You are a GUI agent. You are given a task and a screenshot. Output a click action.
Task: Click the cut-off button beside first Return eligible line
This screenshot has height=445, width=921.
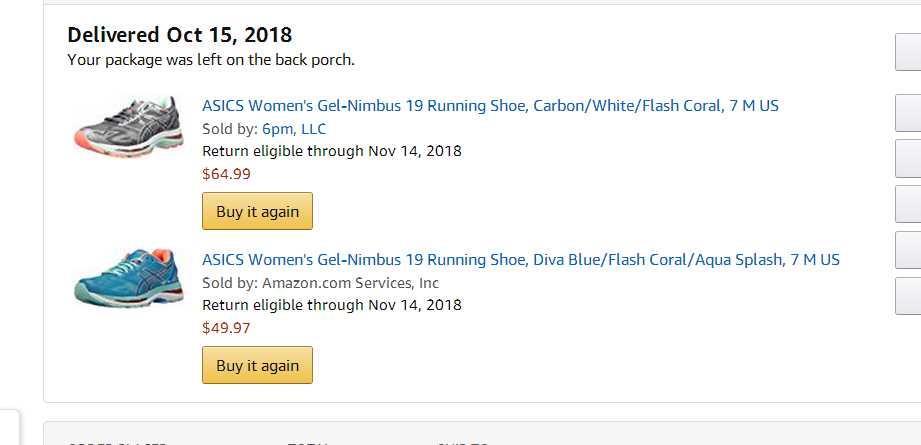[x=908, y=159]
